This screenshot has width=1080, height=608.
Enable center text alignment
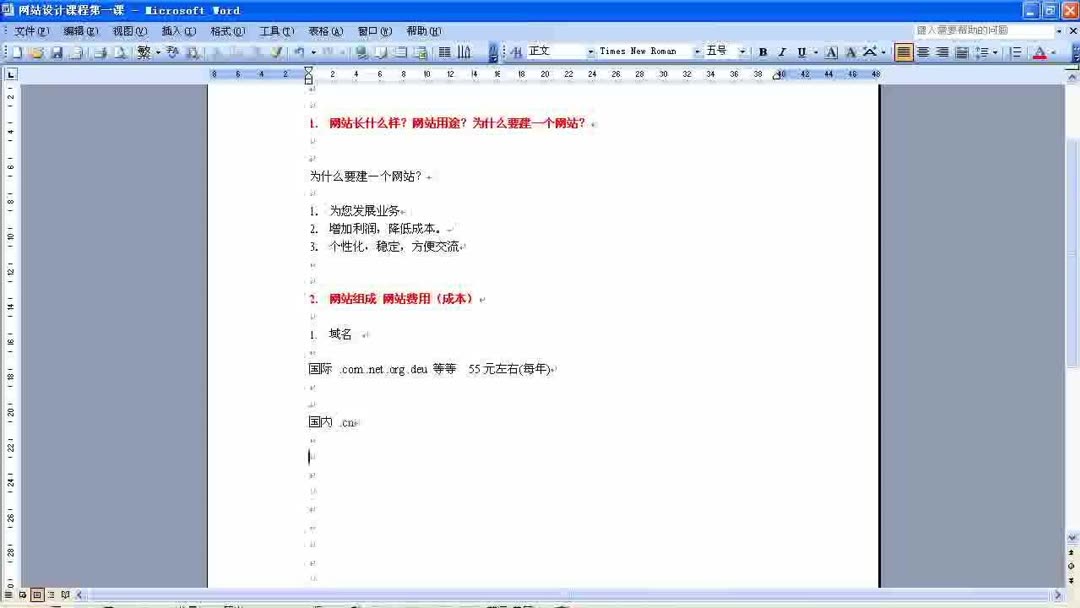(922, 51)
